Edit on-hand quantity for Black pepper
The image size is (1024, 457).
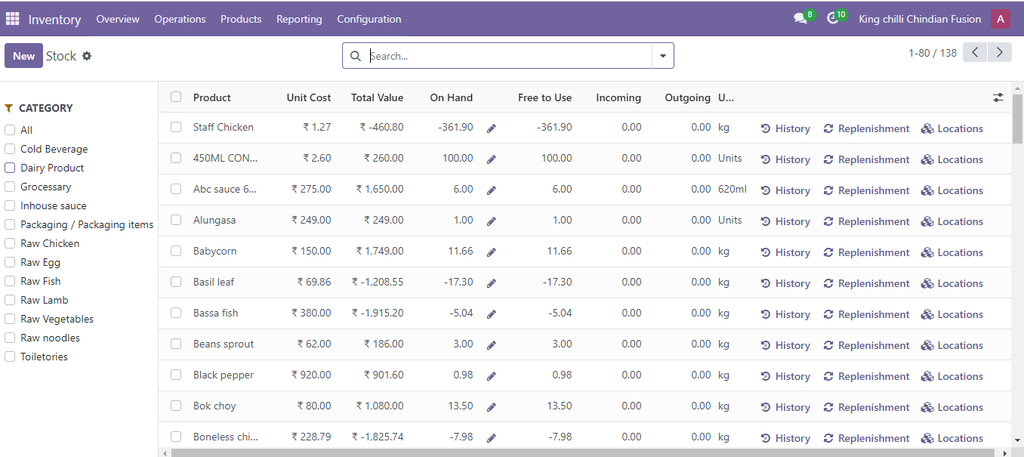(491, 376)
